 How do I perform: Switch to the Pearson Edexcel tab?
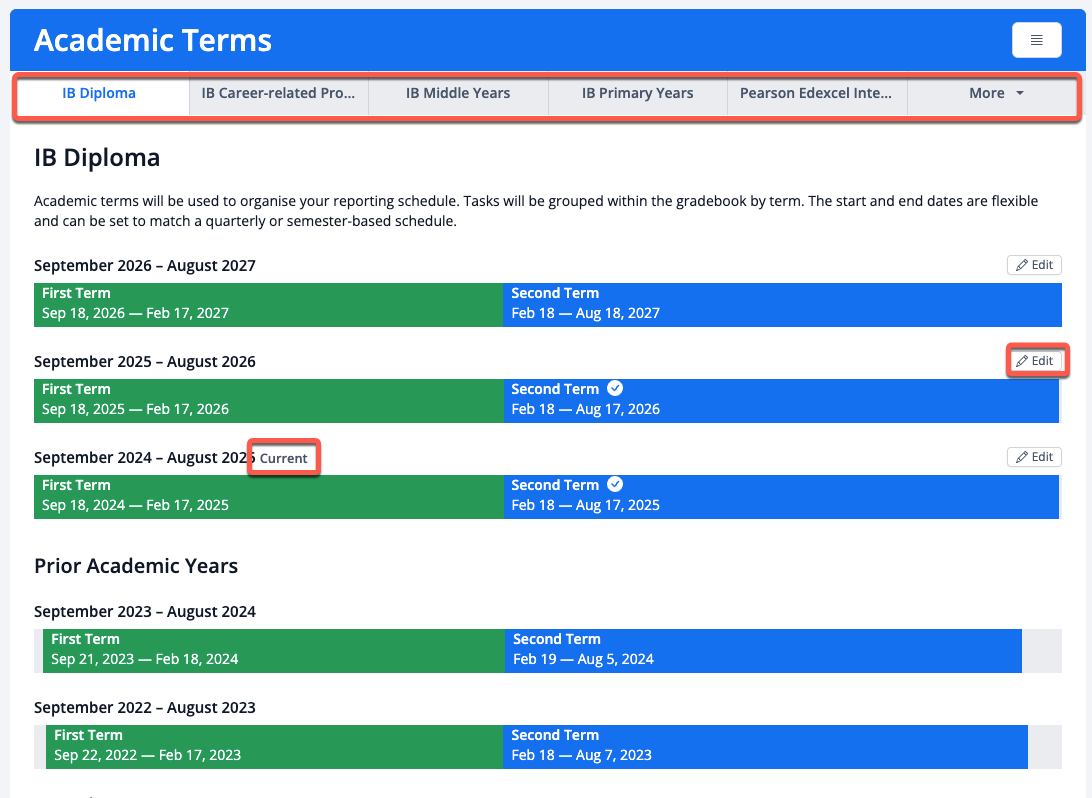point(817,93)
